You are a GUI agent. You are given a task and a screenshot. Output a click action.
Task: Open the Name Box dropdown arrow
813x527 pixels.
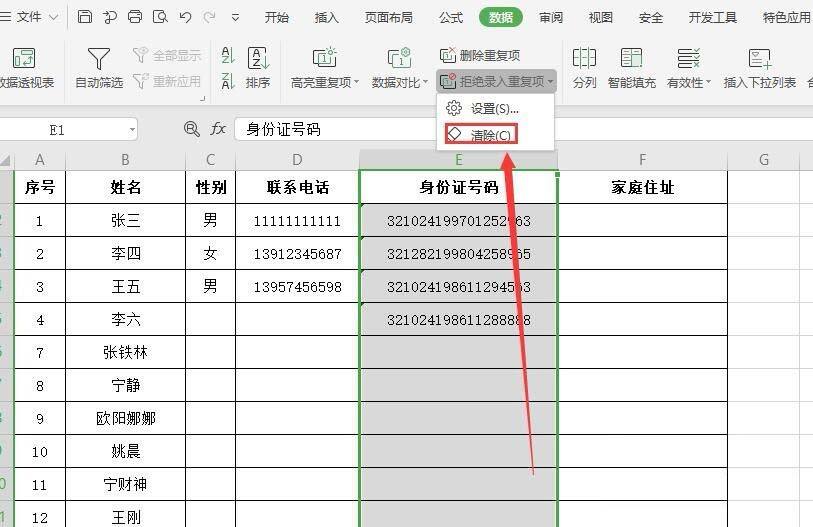pyautogui.click(x=132, y=130)
